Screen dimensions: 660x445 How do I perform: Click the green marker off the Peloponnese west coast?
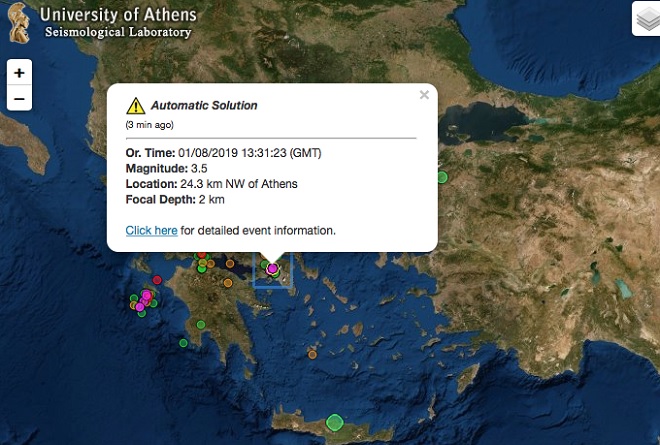click(x=184, y=342)
